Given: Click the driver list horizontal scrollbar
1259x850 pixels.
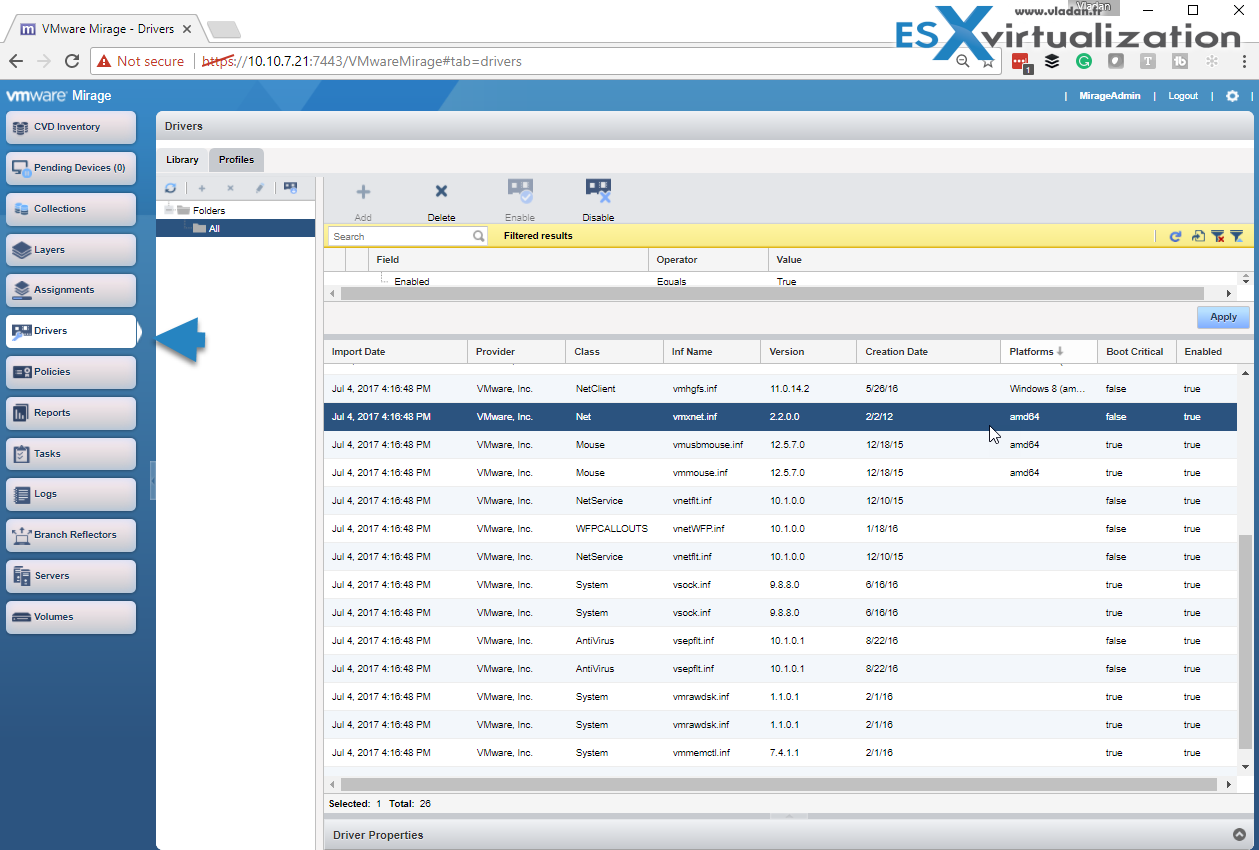Looking at the screenshot, I should tap(778, 784).
